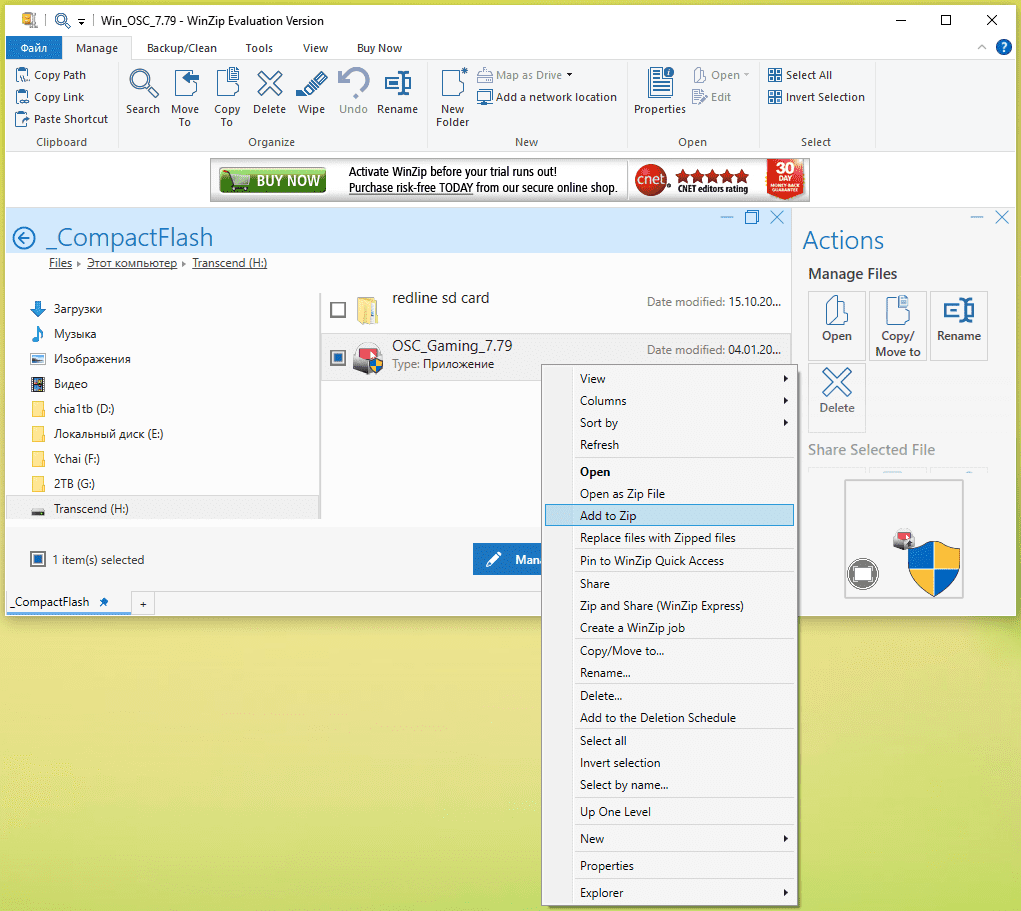The height and width of the screenshot is (911, 1021).
Task: Click the Copy To ribbon icon
Action: click(227, 84)
